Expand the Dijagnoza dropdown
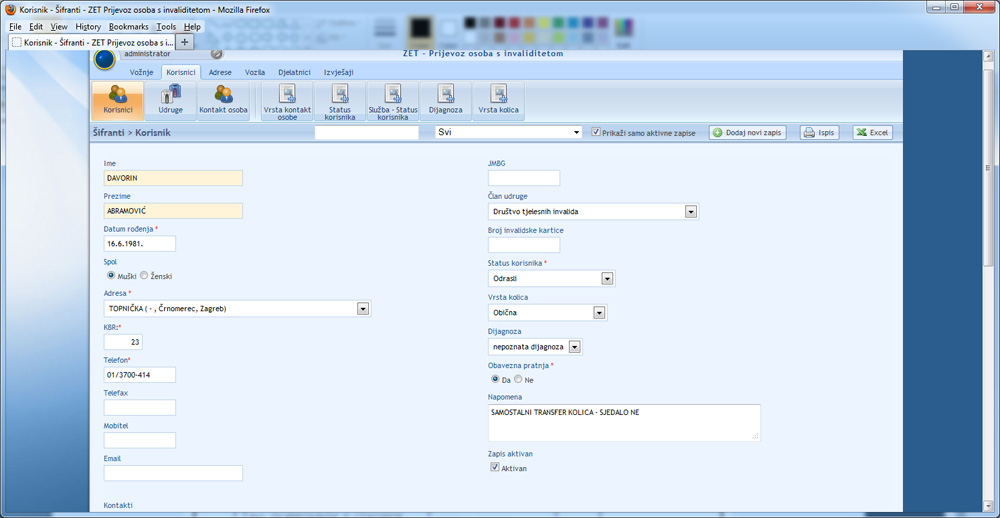 click(x=575, y=346)
